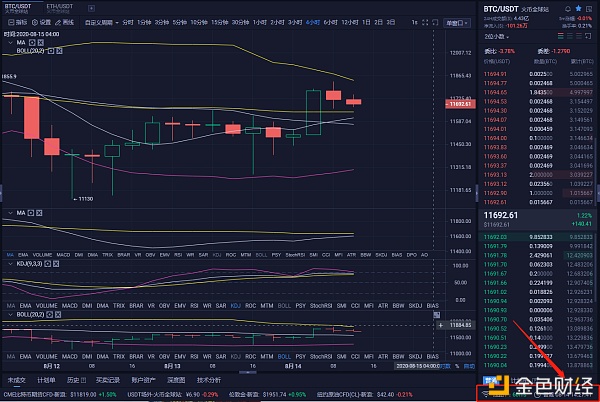Open the custom period dropdown

102,22
